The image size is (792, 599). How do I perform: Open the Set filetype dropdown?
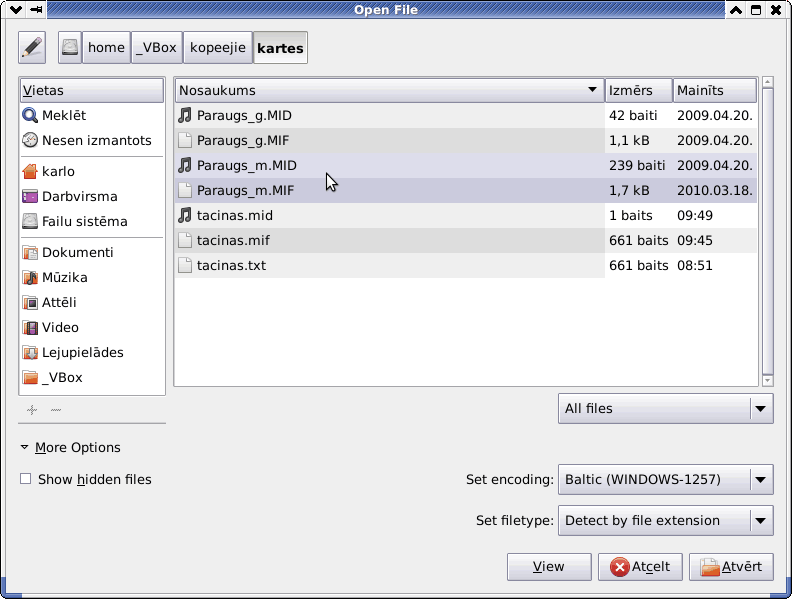tap(665, 521)
